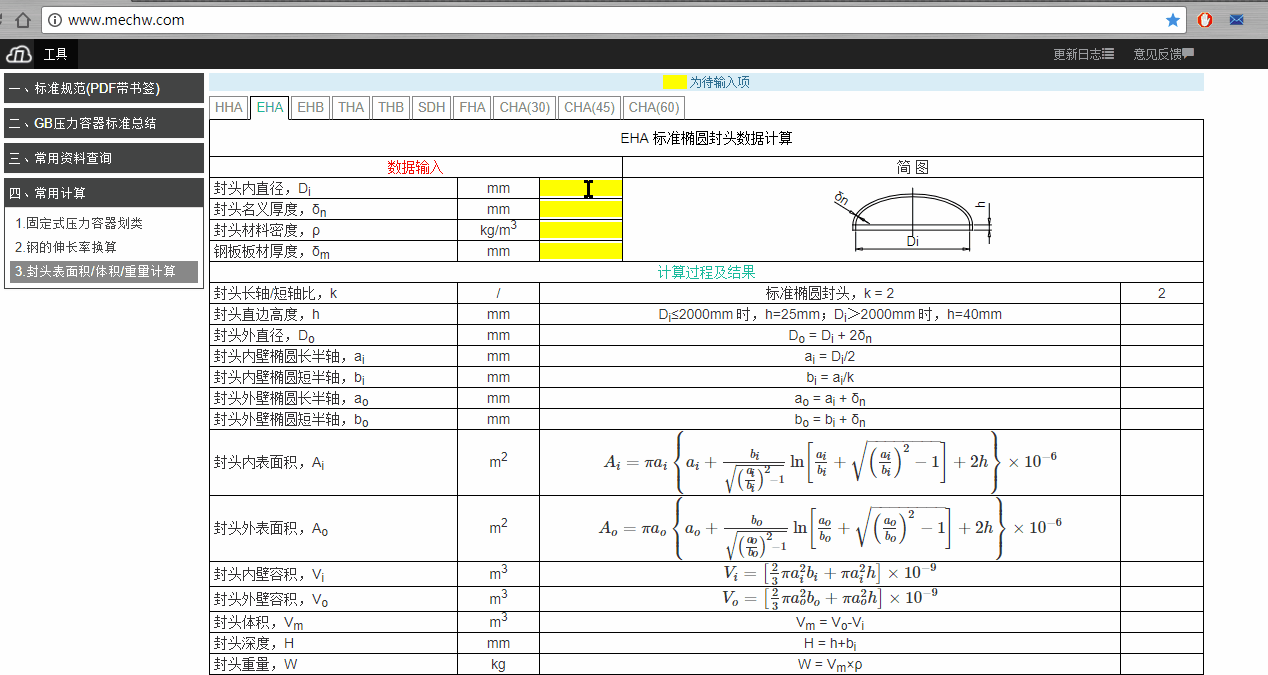The height and width of the screenshot is (675, 1268).
Task: Click the 简图 header
Action: pos(912,167)
